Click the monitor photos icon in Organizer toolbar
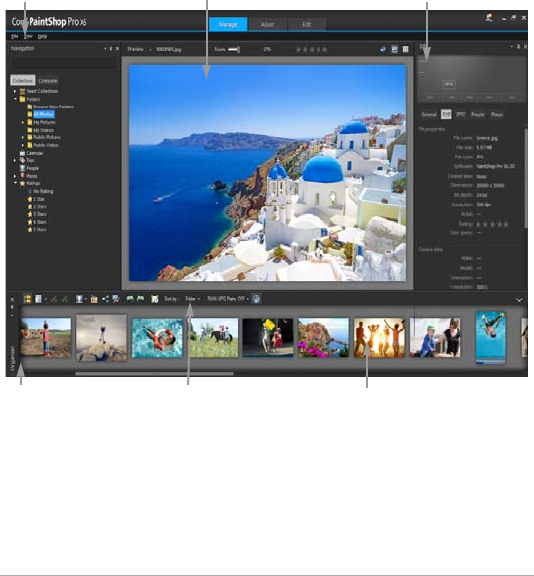This screenshot has width=534, height=576. tap(116, 299)
